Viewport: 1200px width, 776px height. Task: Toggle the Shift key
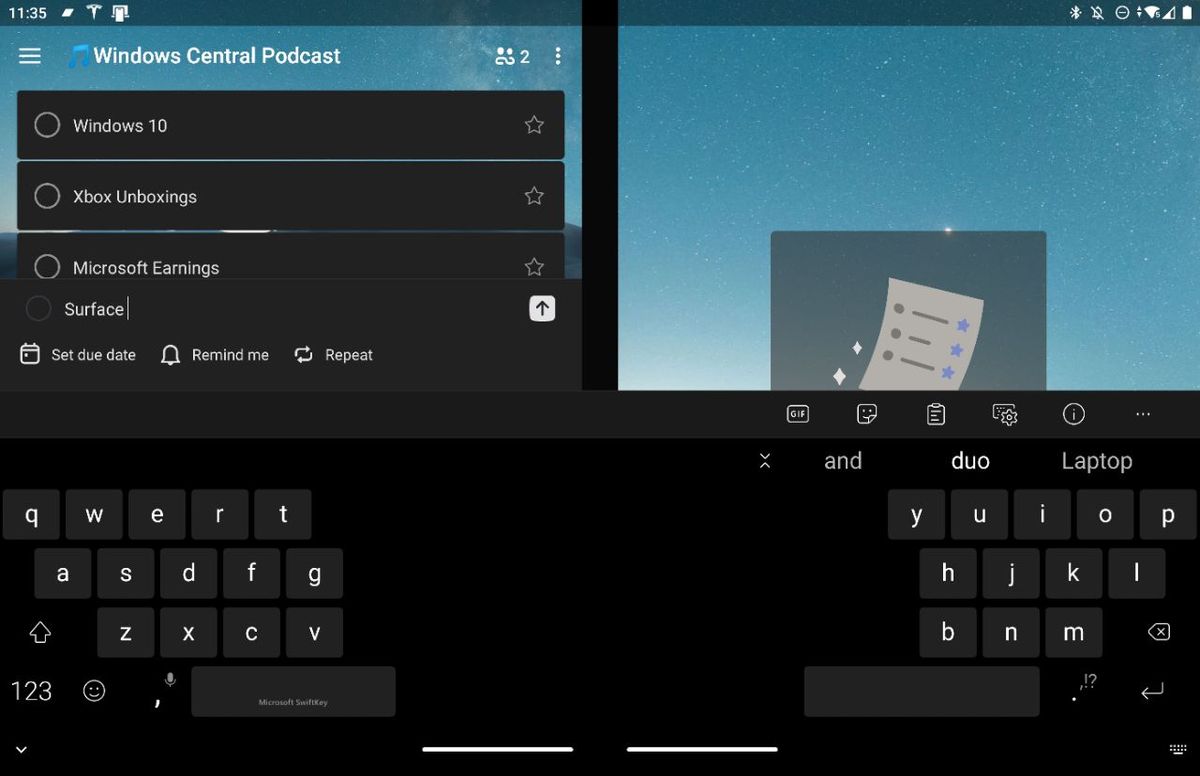tap(40, 632)
